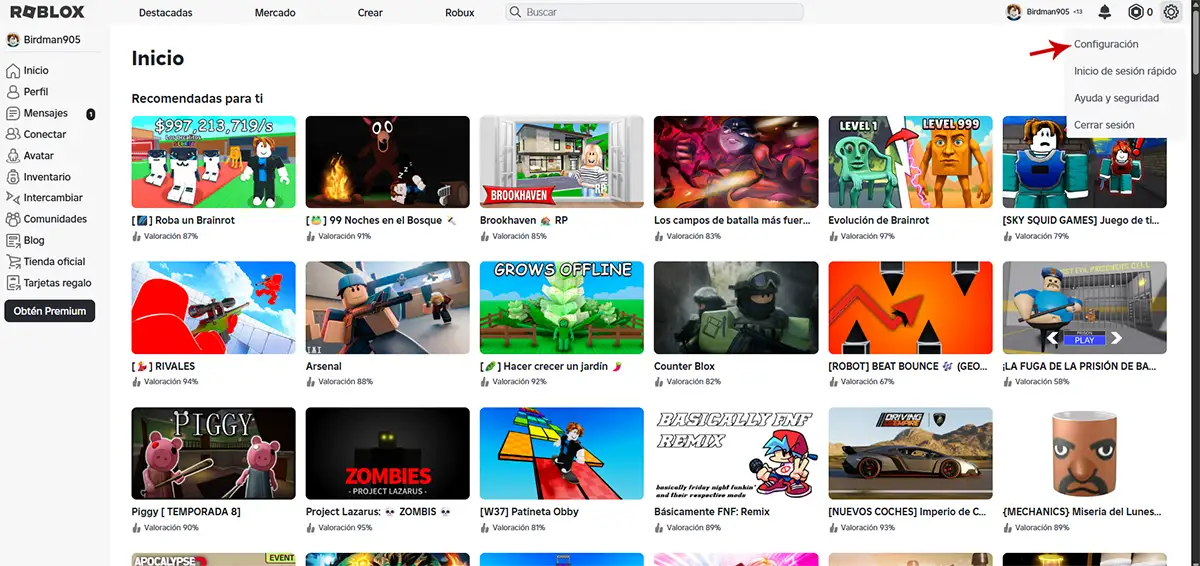Open Comunidades in the sidebar

tap(55, 219)
